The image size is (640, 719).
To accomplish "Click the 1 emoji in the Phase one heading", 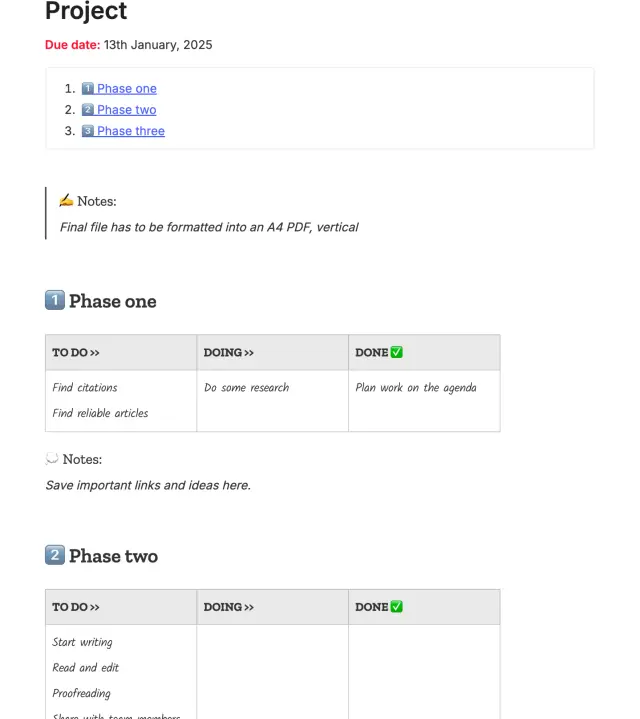I will (55, 300).
